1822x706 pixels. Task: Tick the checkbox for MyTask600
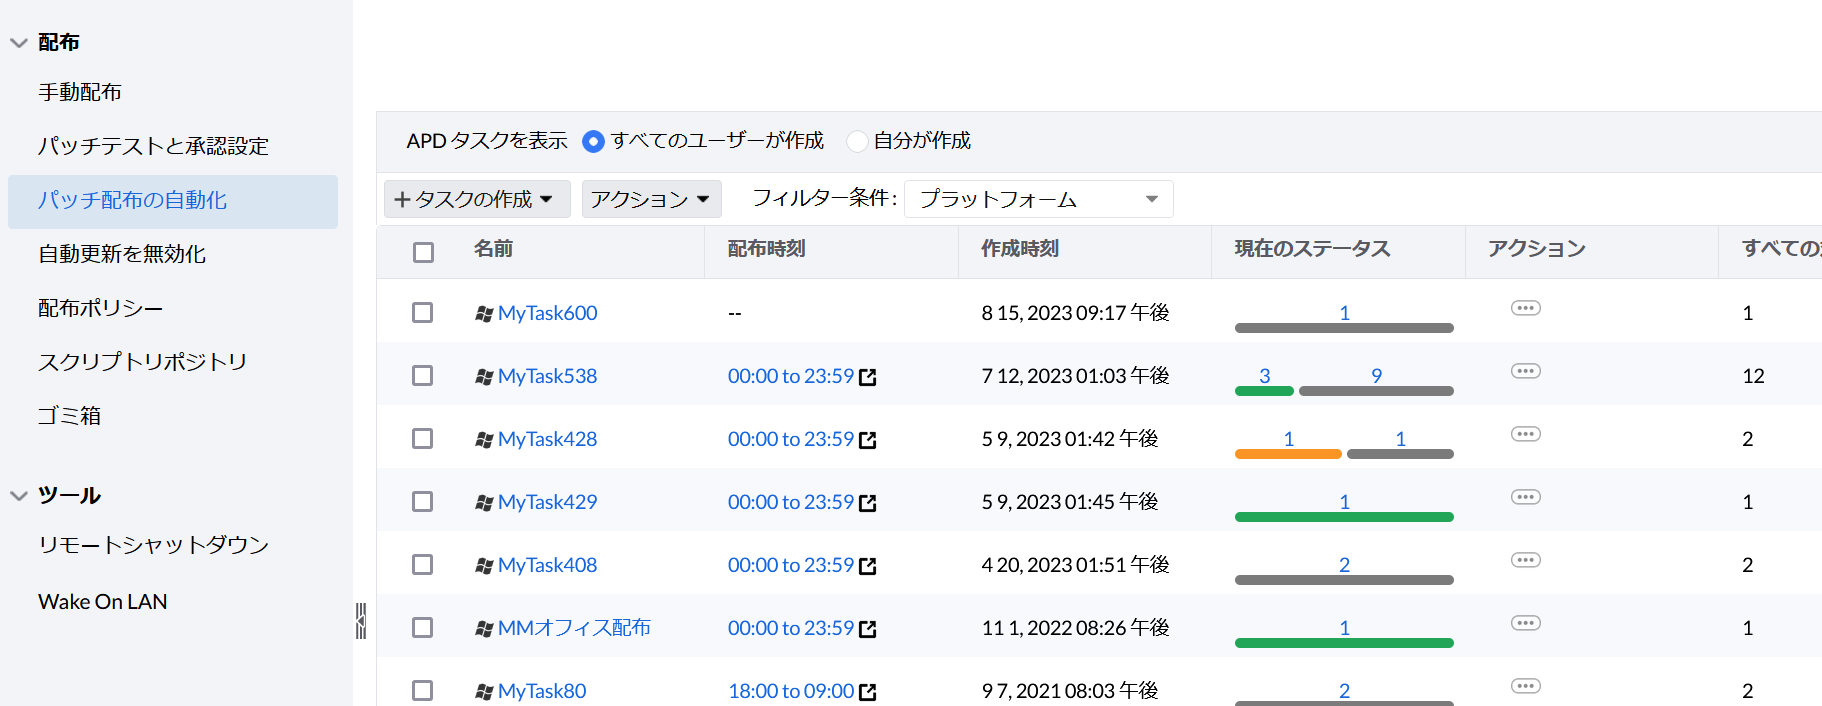click(x=423, y=313)
